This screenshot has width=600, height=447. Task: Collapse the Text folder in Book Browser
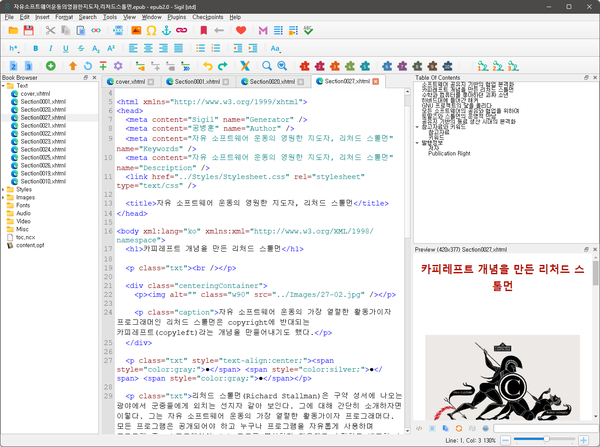pyautogui.click(x=6, y=85)
